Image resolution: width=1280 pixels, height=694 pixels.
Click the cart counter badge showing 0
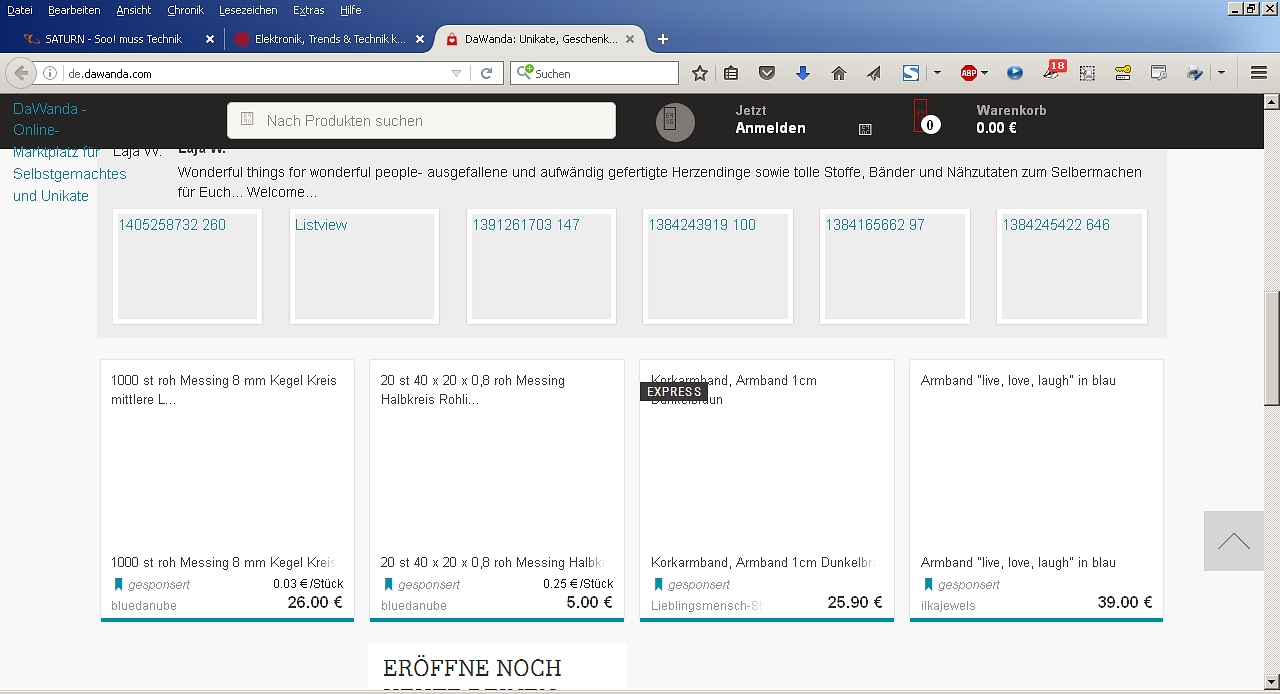pyautogui.click(x=930, y=125)
